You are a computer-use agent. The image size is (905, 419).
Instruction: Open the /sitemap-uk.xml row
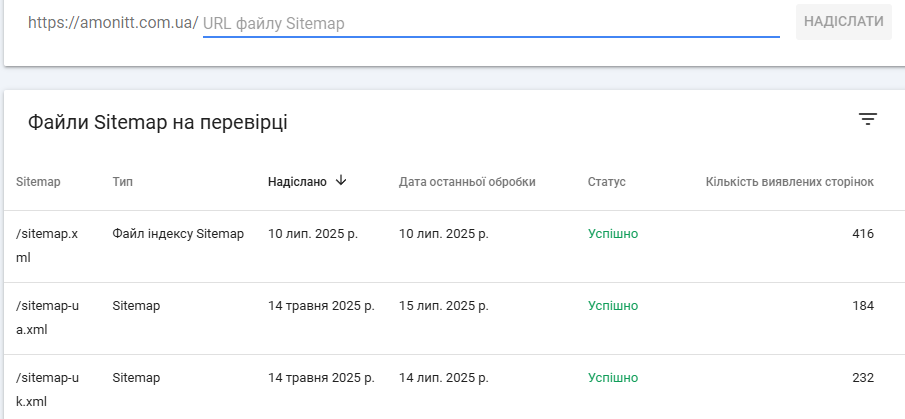454,387
